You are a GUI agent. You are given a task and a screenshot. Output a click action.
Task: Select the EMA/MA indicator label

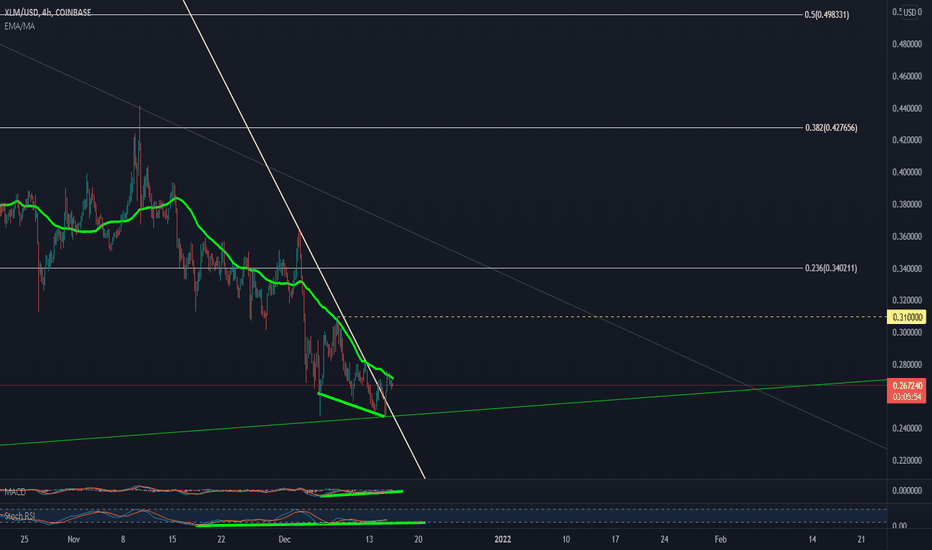(20, 27)
